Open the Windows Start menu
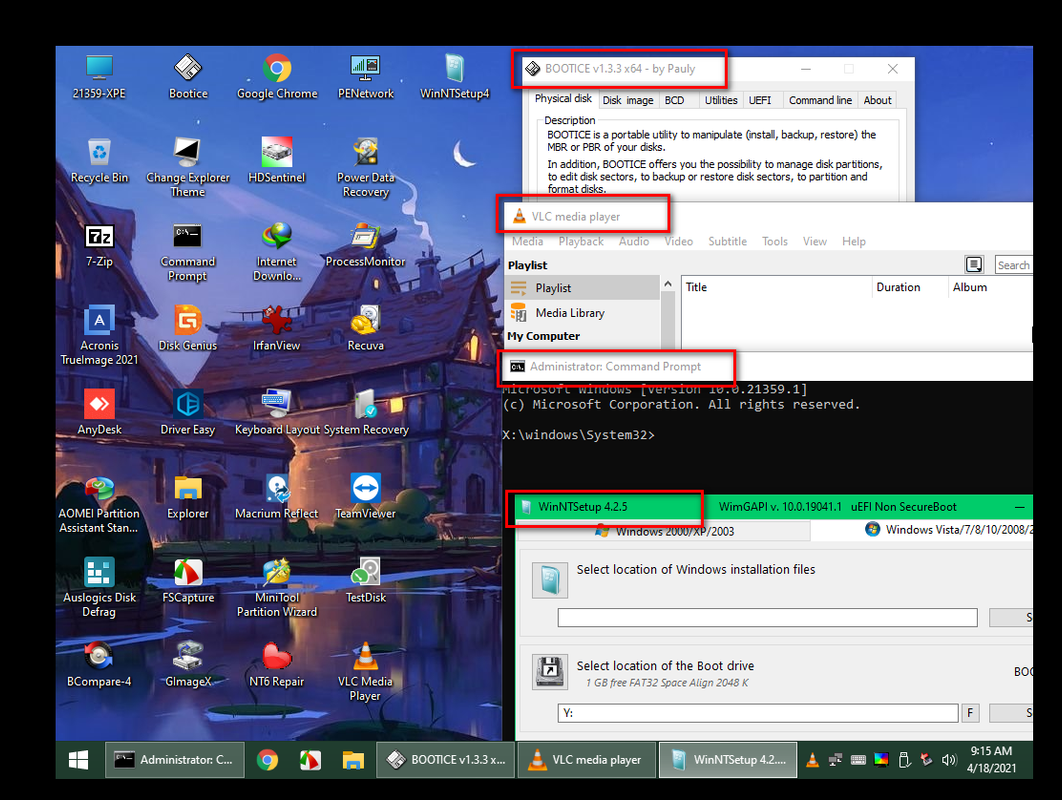 click(79, 760)
